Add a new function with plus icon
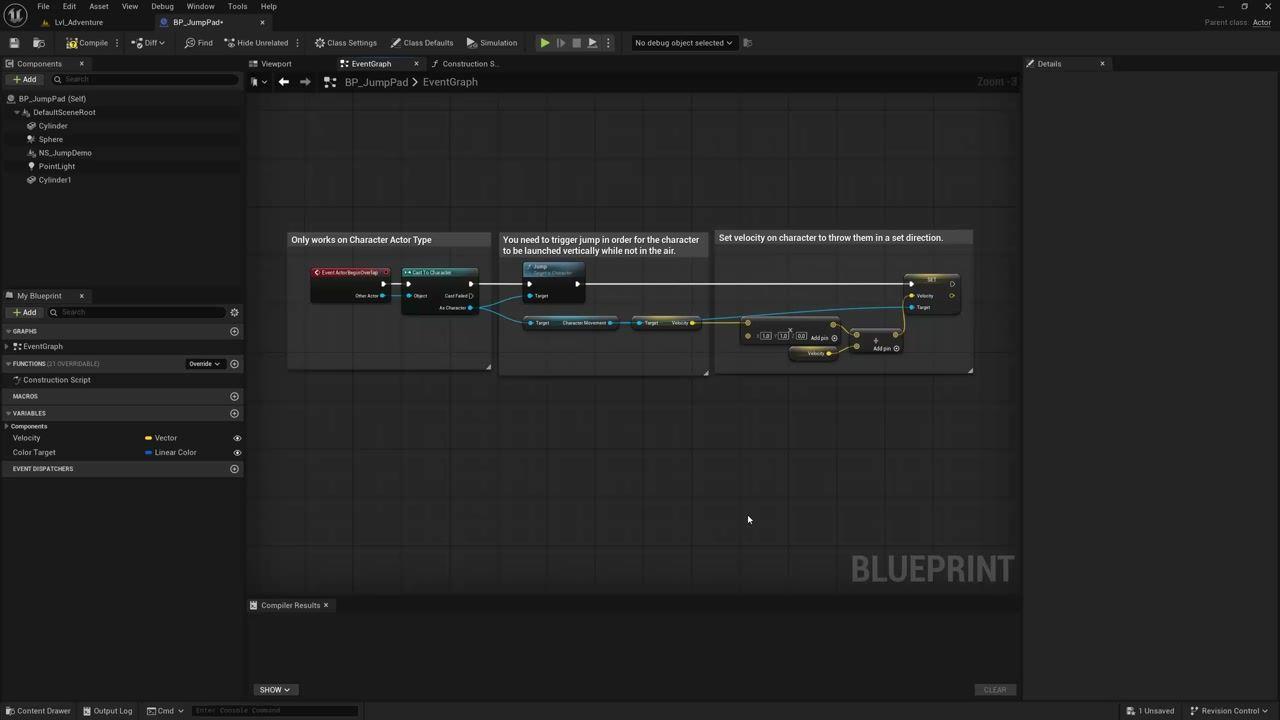This screenshot has width=1280, height=720. coord(234,364)
